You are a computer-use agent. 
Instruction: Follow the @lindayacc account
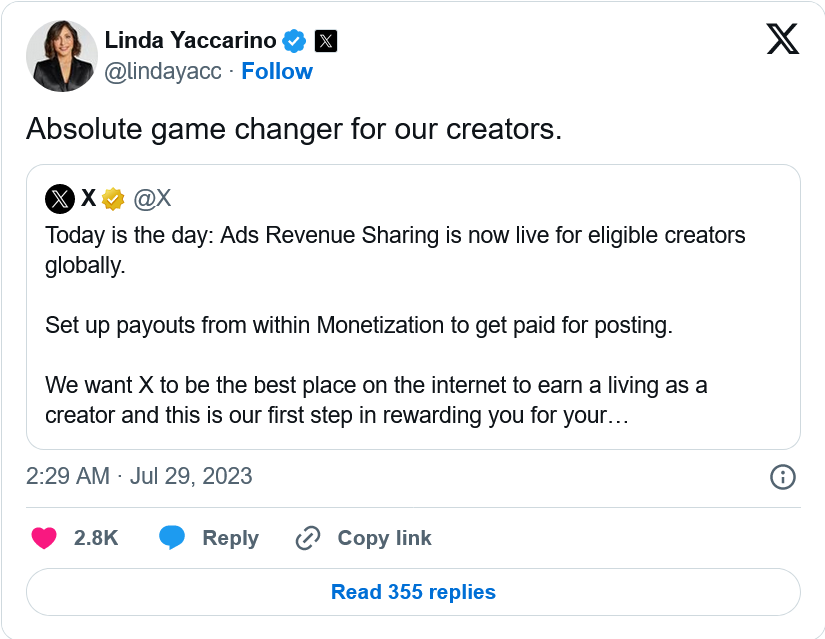coord(277,72)
